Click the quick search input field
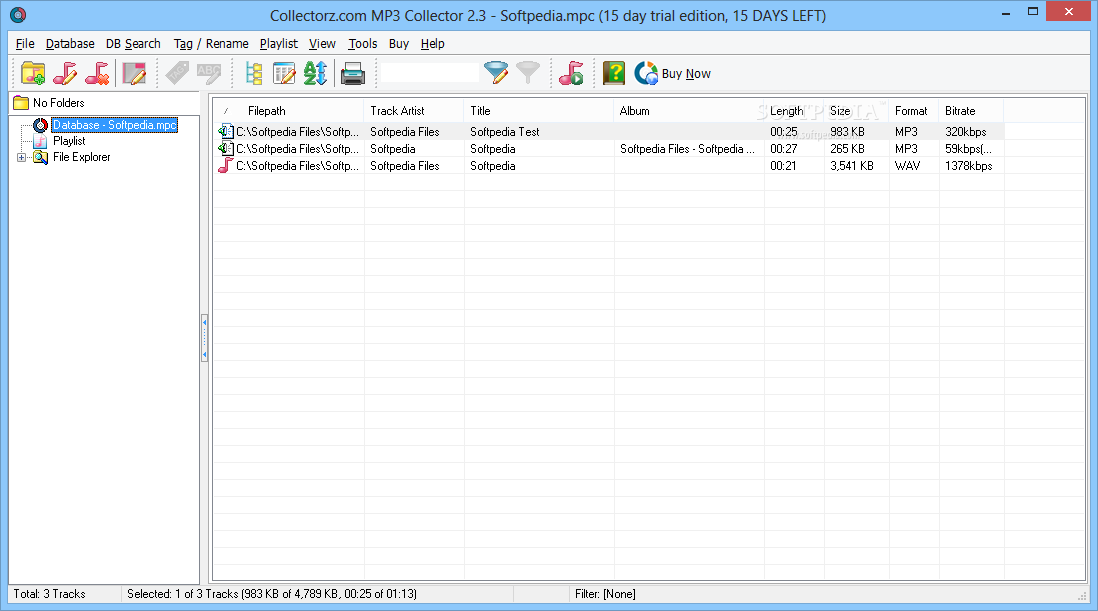Image resolution: width=1098 pixels, height=611 pixels. click(x=430, y=73)
